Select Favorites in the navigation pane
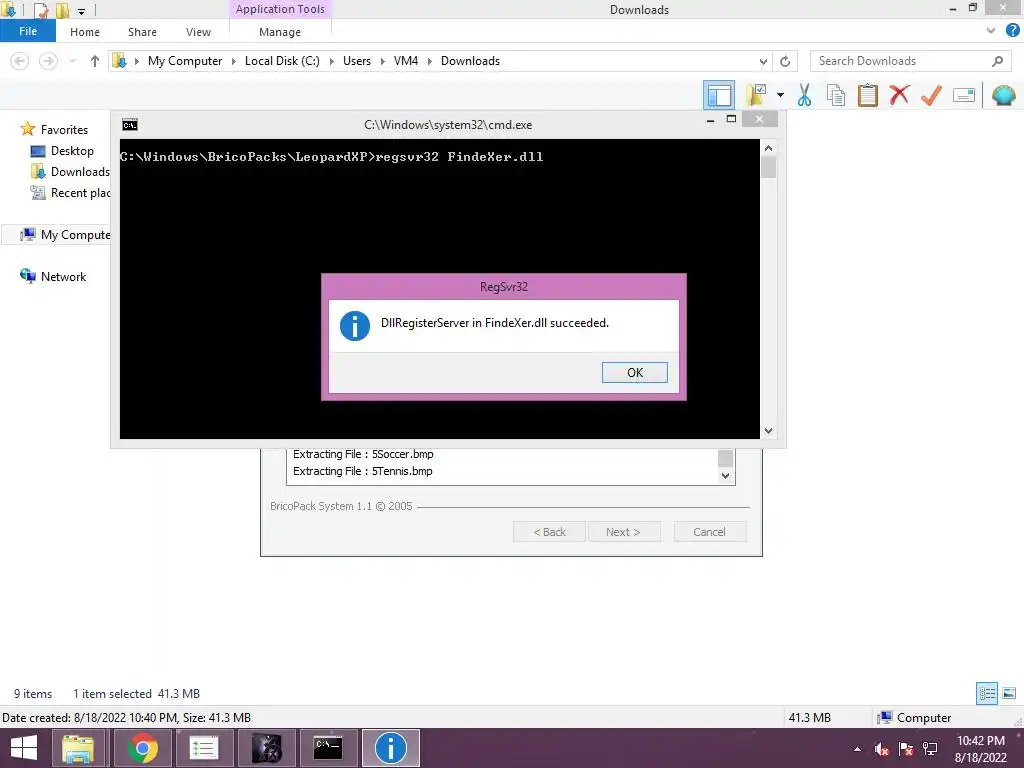The width and height of the screenshot is (1024, 768). pyautogui.click(x=64, y=129)
